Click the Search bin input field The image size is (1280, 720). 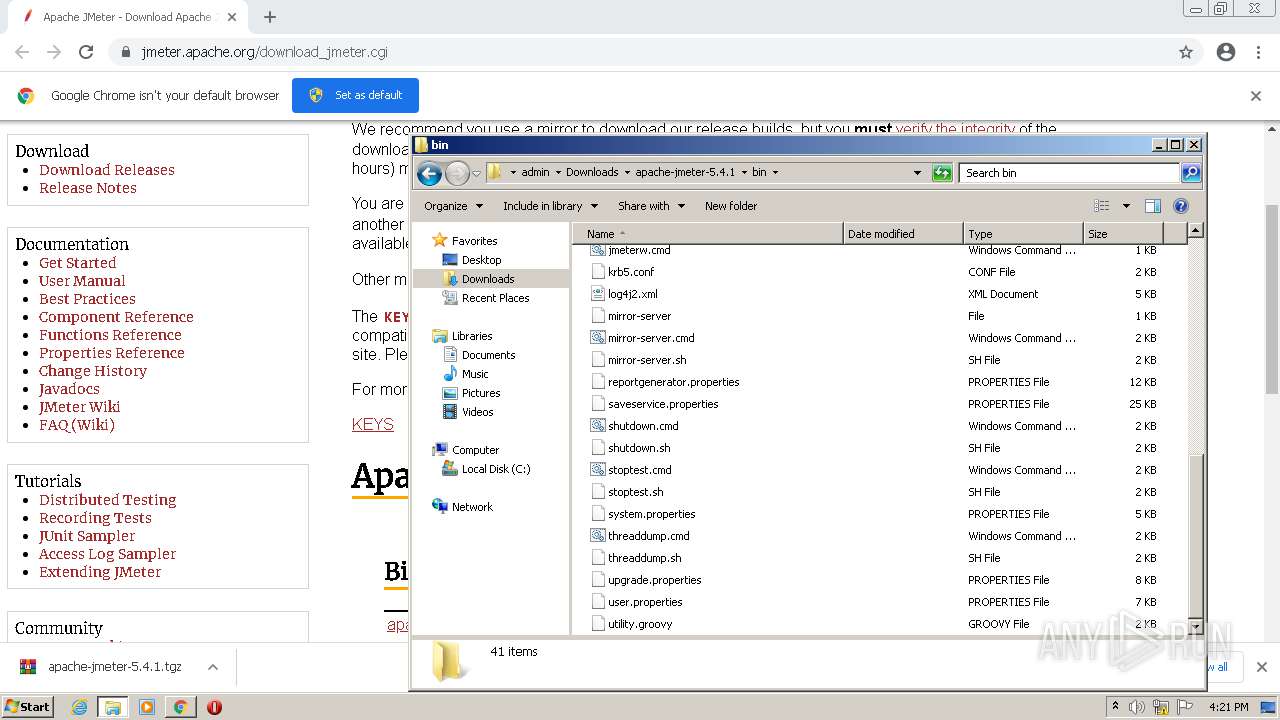(x=1069, y=173)
